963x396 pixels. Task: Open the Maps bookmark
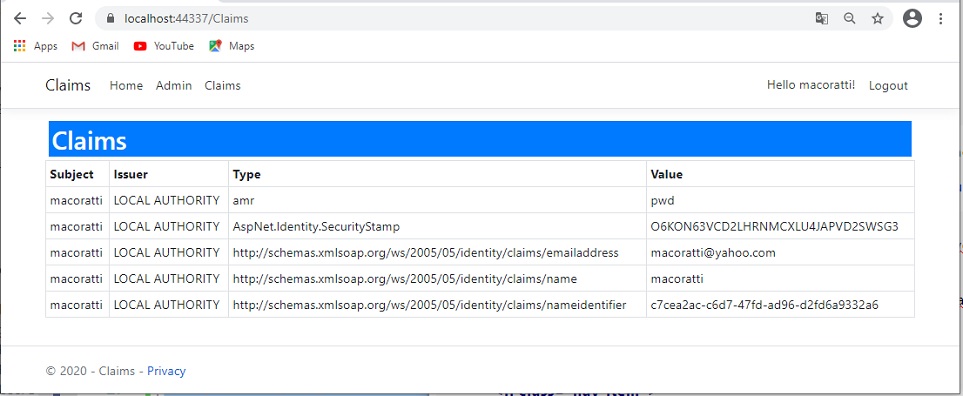(232, 46)
